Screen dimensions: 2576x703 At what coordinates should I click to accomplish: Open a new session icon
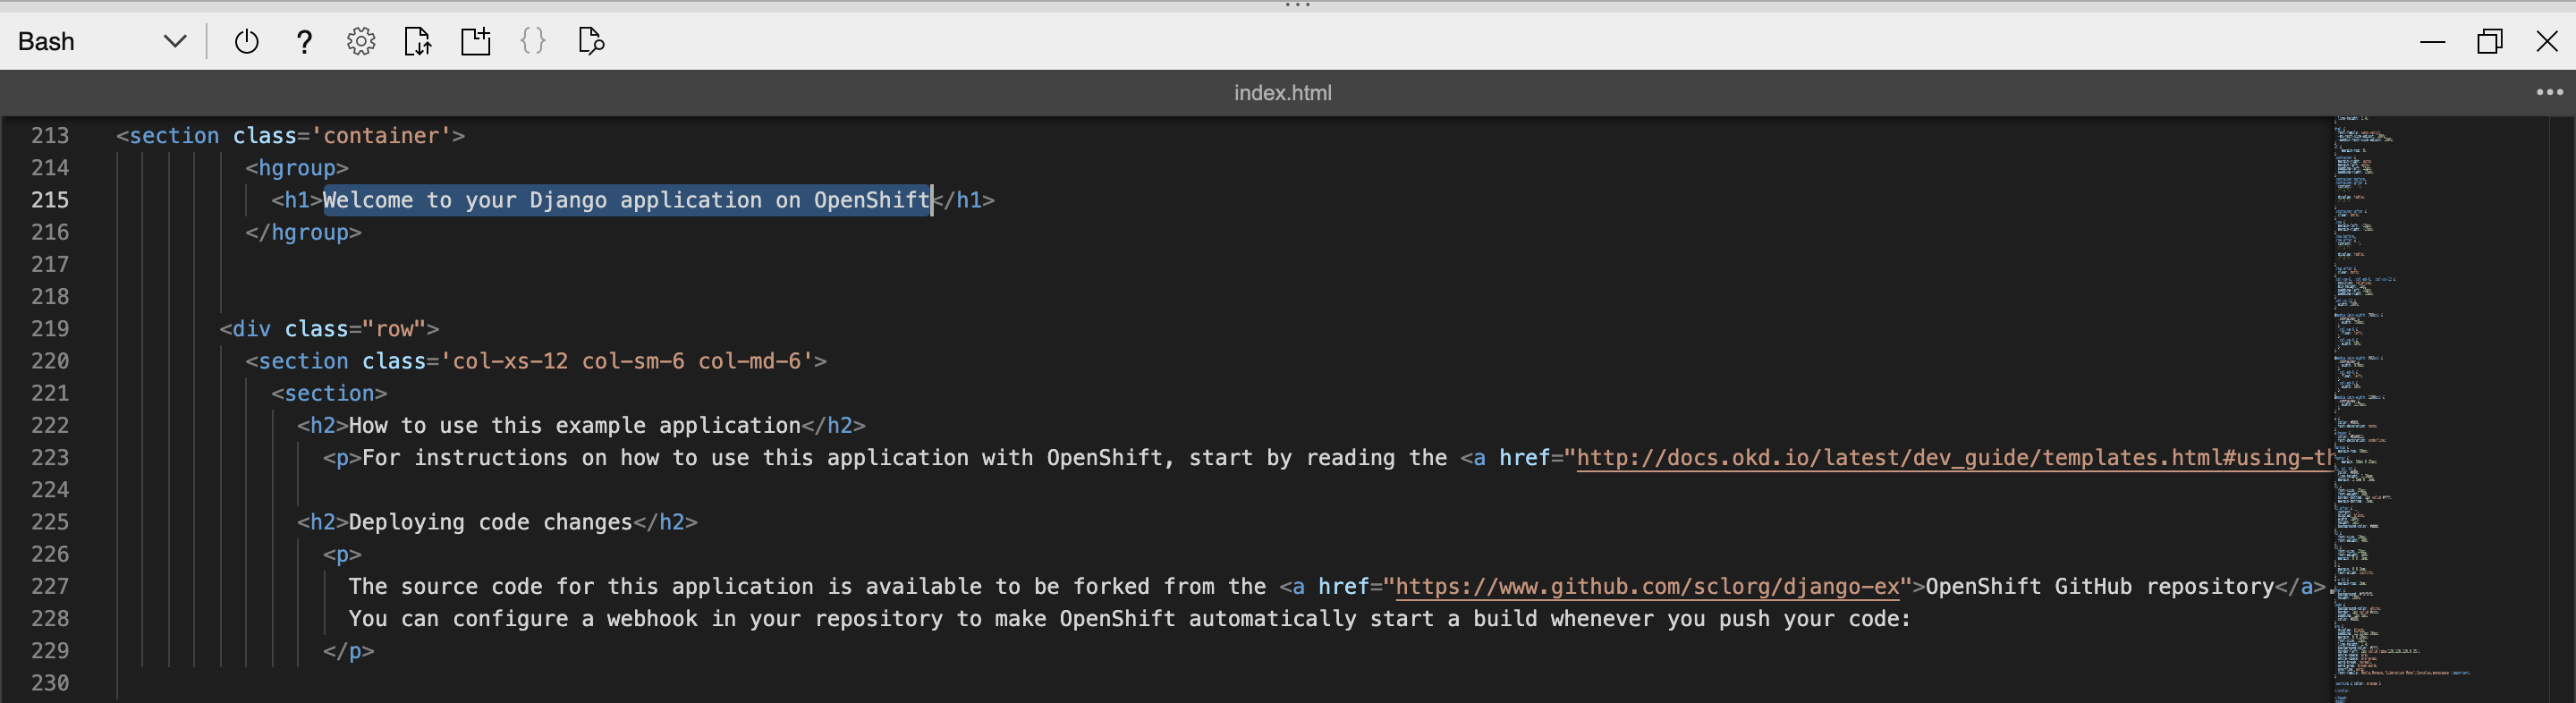[475, 41]
